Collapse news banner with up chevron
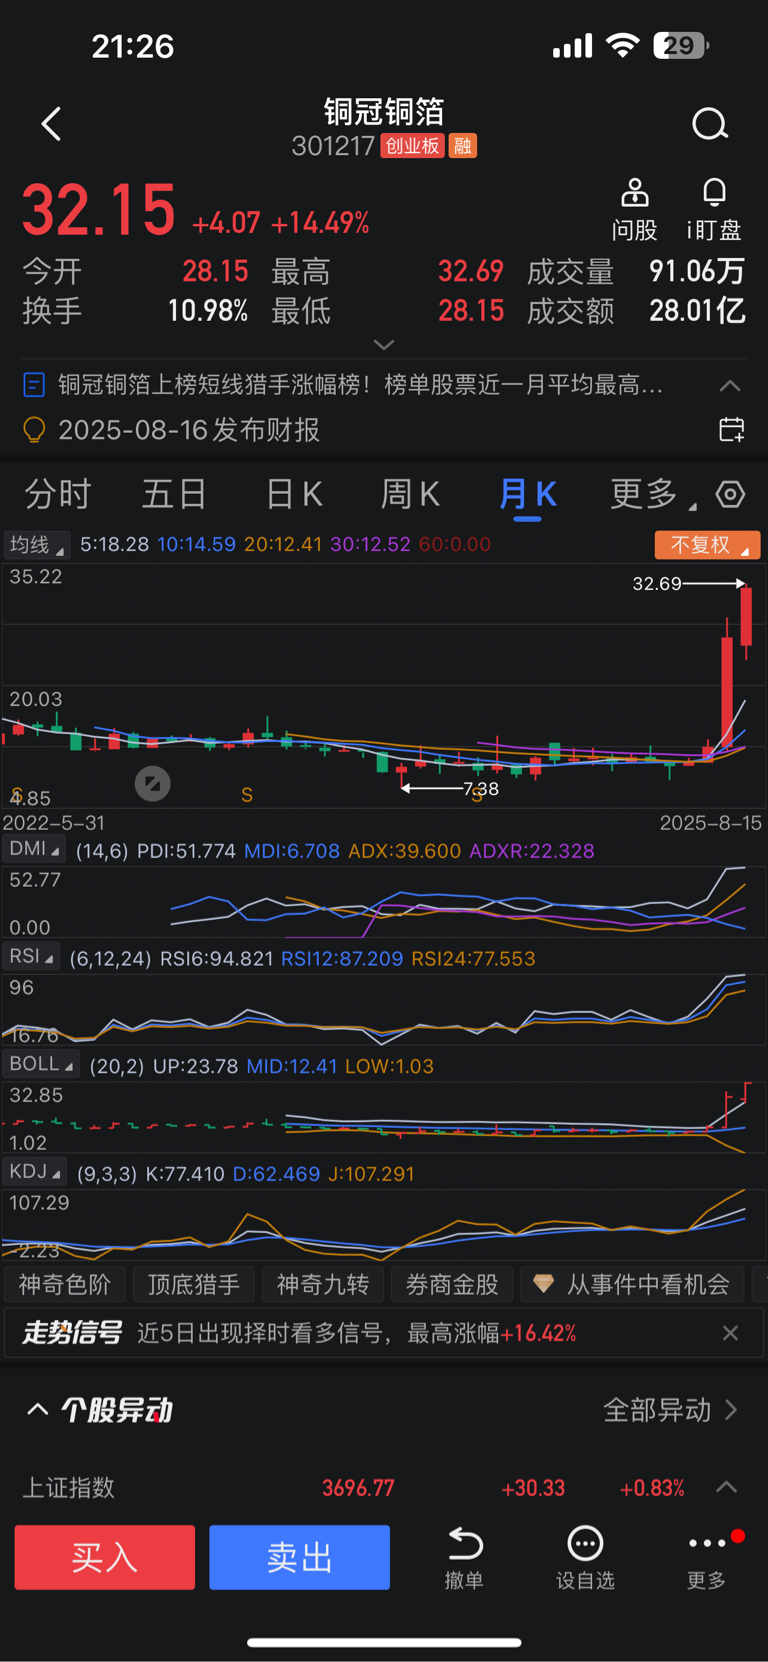Image resolution: width=768 pixels, height=1662 pixels. pyautogui.click(x=730, y=385)
